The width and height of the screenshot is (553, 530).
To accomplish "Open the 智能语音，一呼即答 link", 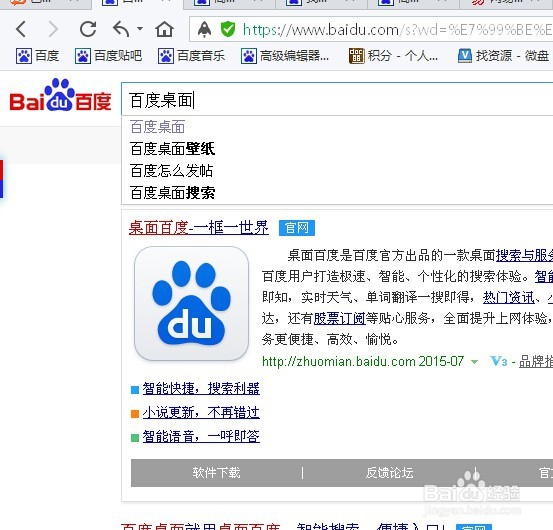I will (201, 437).
